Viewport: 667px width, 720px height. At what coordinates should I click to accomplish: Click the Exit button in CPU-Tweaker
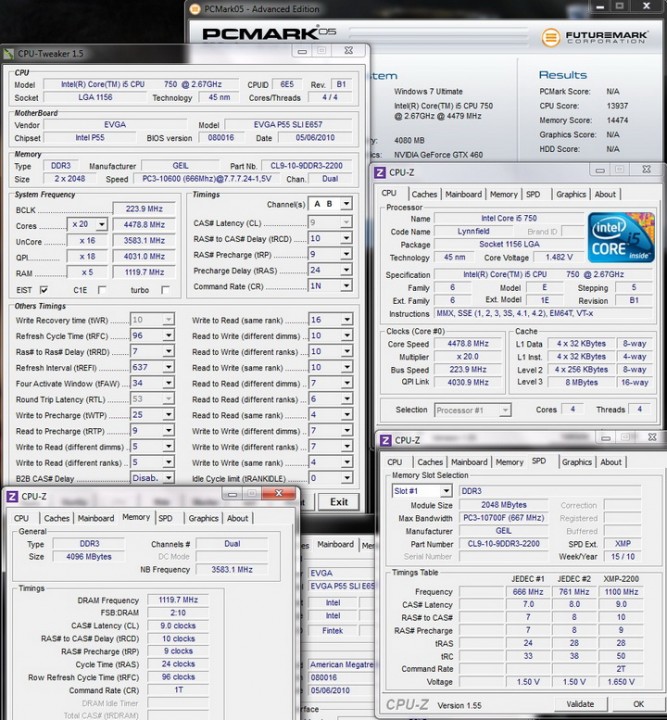[x=339, y=502]
